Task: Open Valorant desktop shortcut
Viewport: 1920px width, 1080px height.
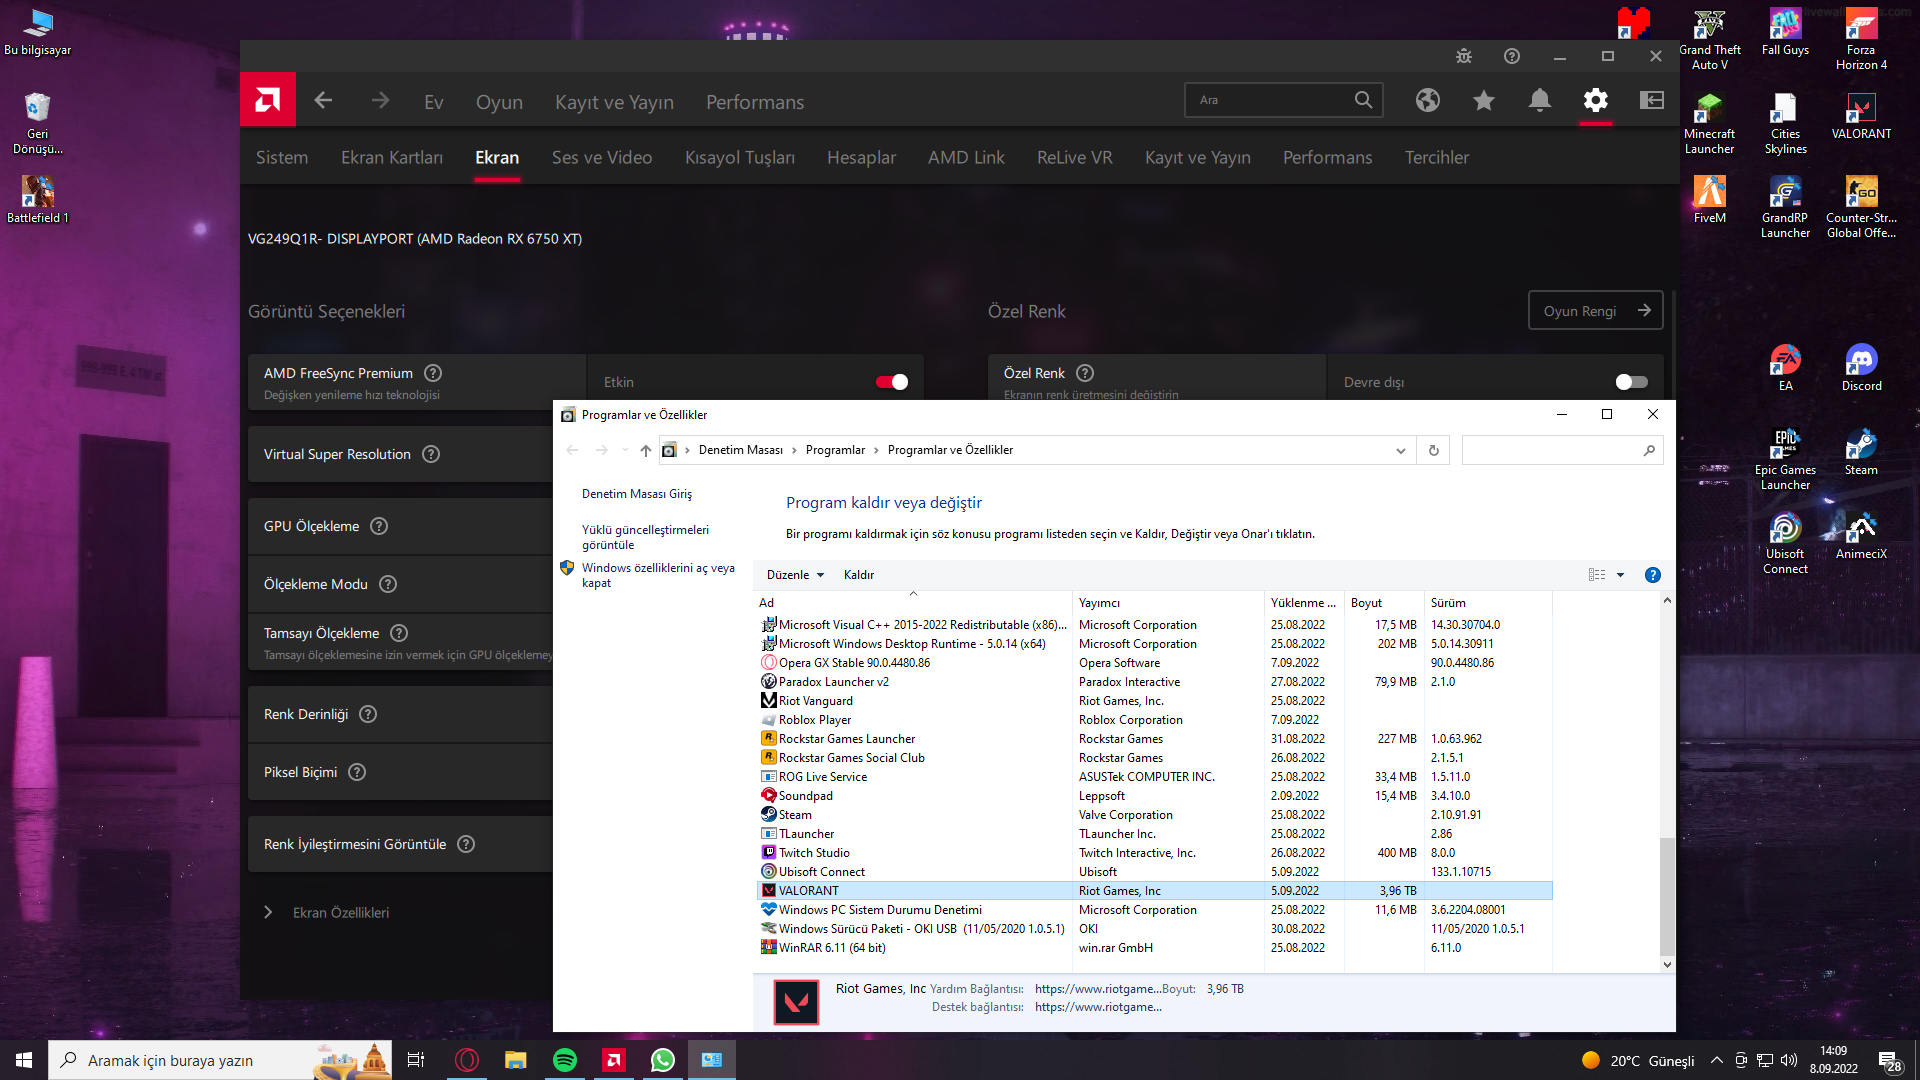Action: pos(1861,116)
